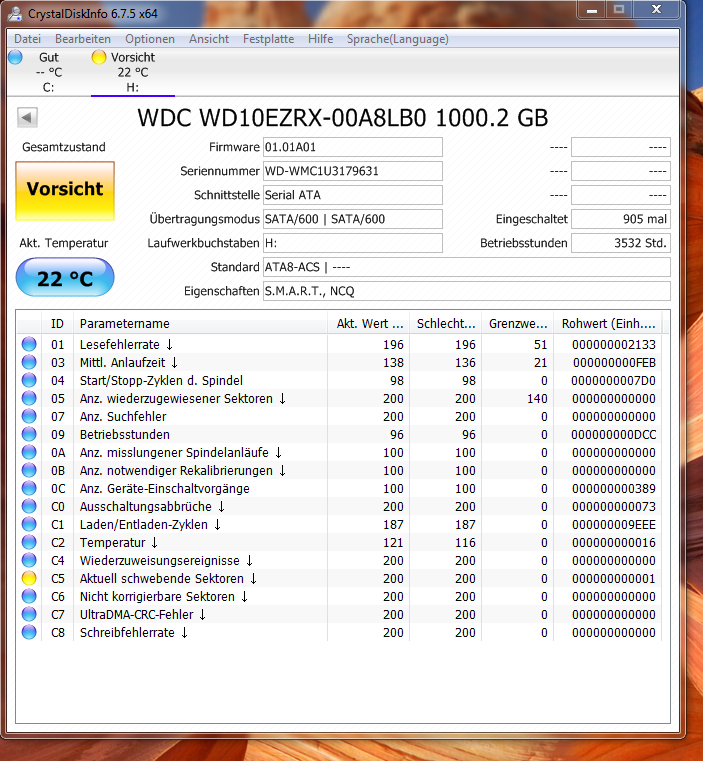This screenshot has width=703, height=761.
Task: Click status icon of wiederzugewiesener Sektoren row
Action: pos(29,398)
